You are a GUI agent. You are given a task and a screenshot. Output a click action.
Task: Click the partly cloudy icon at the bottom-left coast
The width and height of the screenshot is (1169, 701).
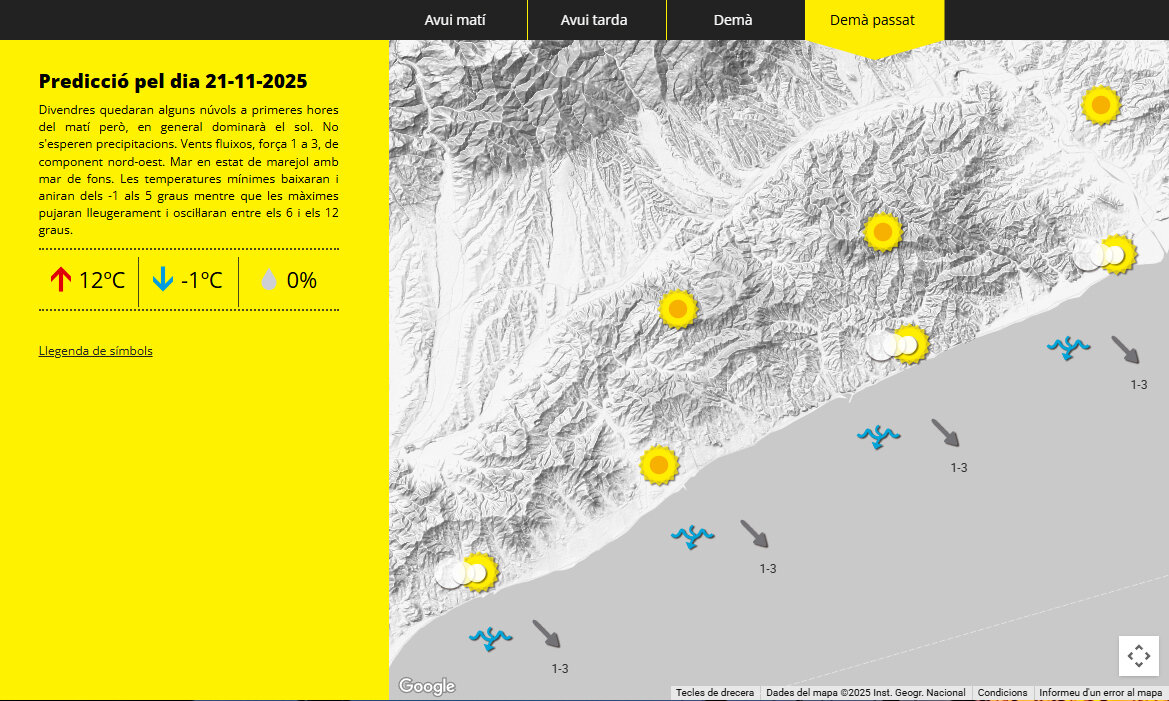point(467,573)
